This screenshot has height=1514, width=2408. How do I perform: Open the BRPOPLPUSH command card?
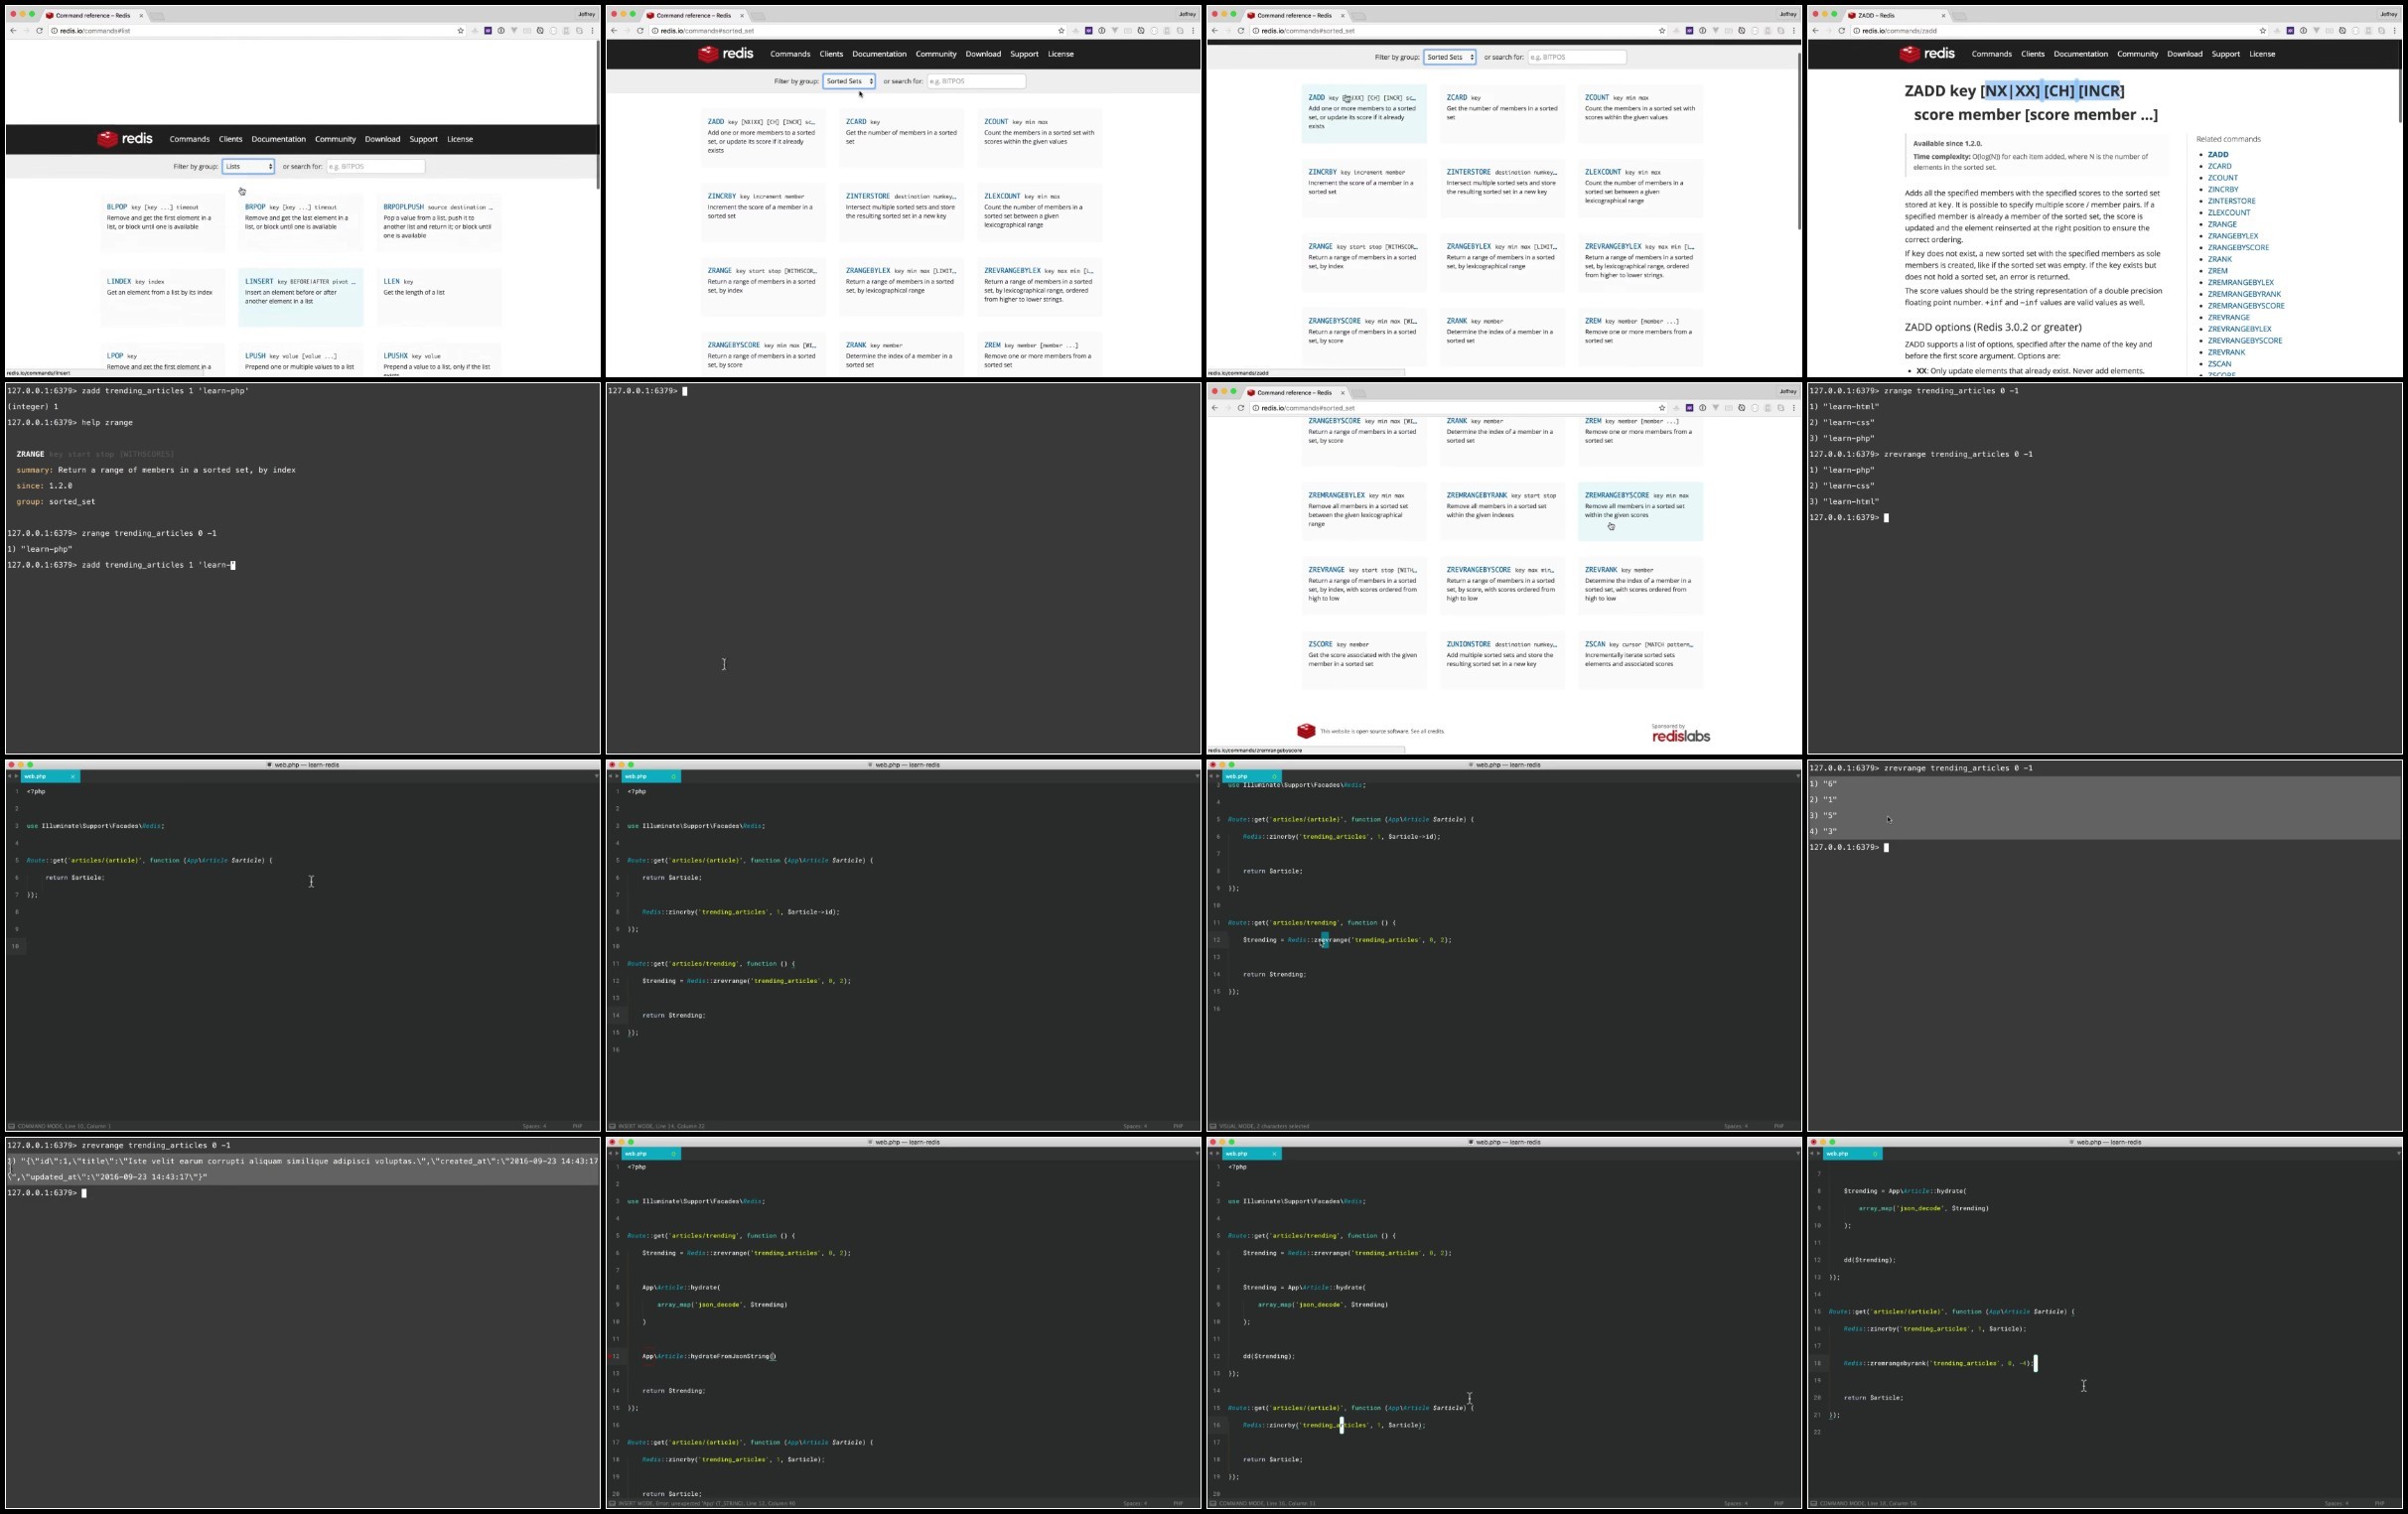point(439,222)
